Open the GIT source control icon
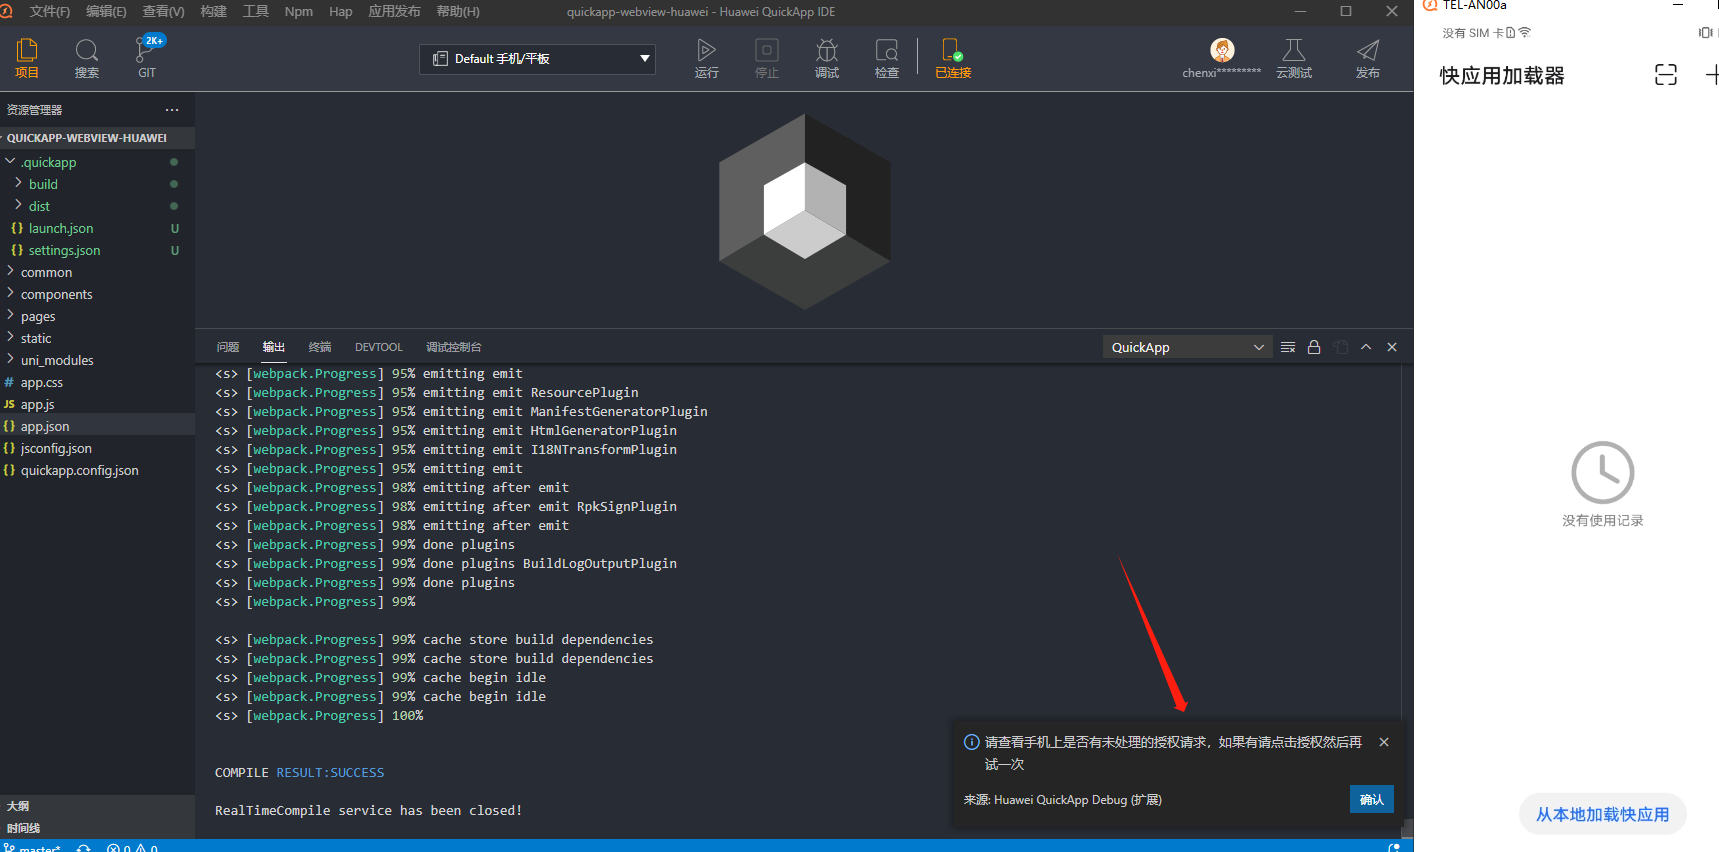The image size is (1719, 852). coord(147,58)
